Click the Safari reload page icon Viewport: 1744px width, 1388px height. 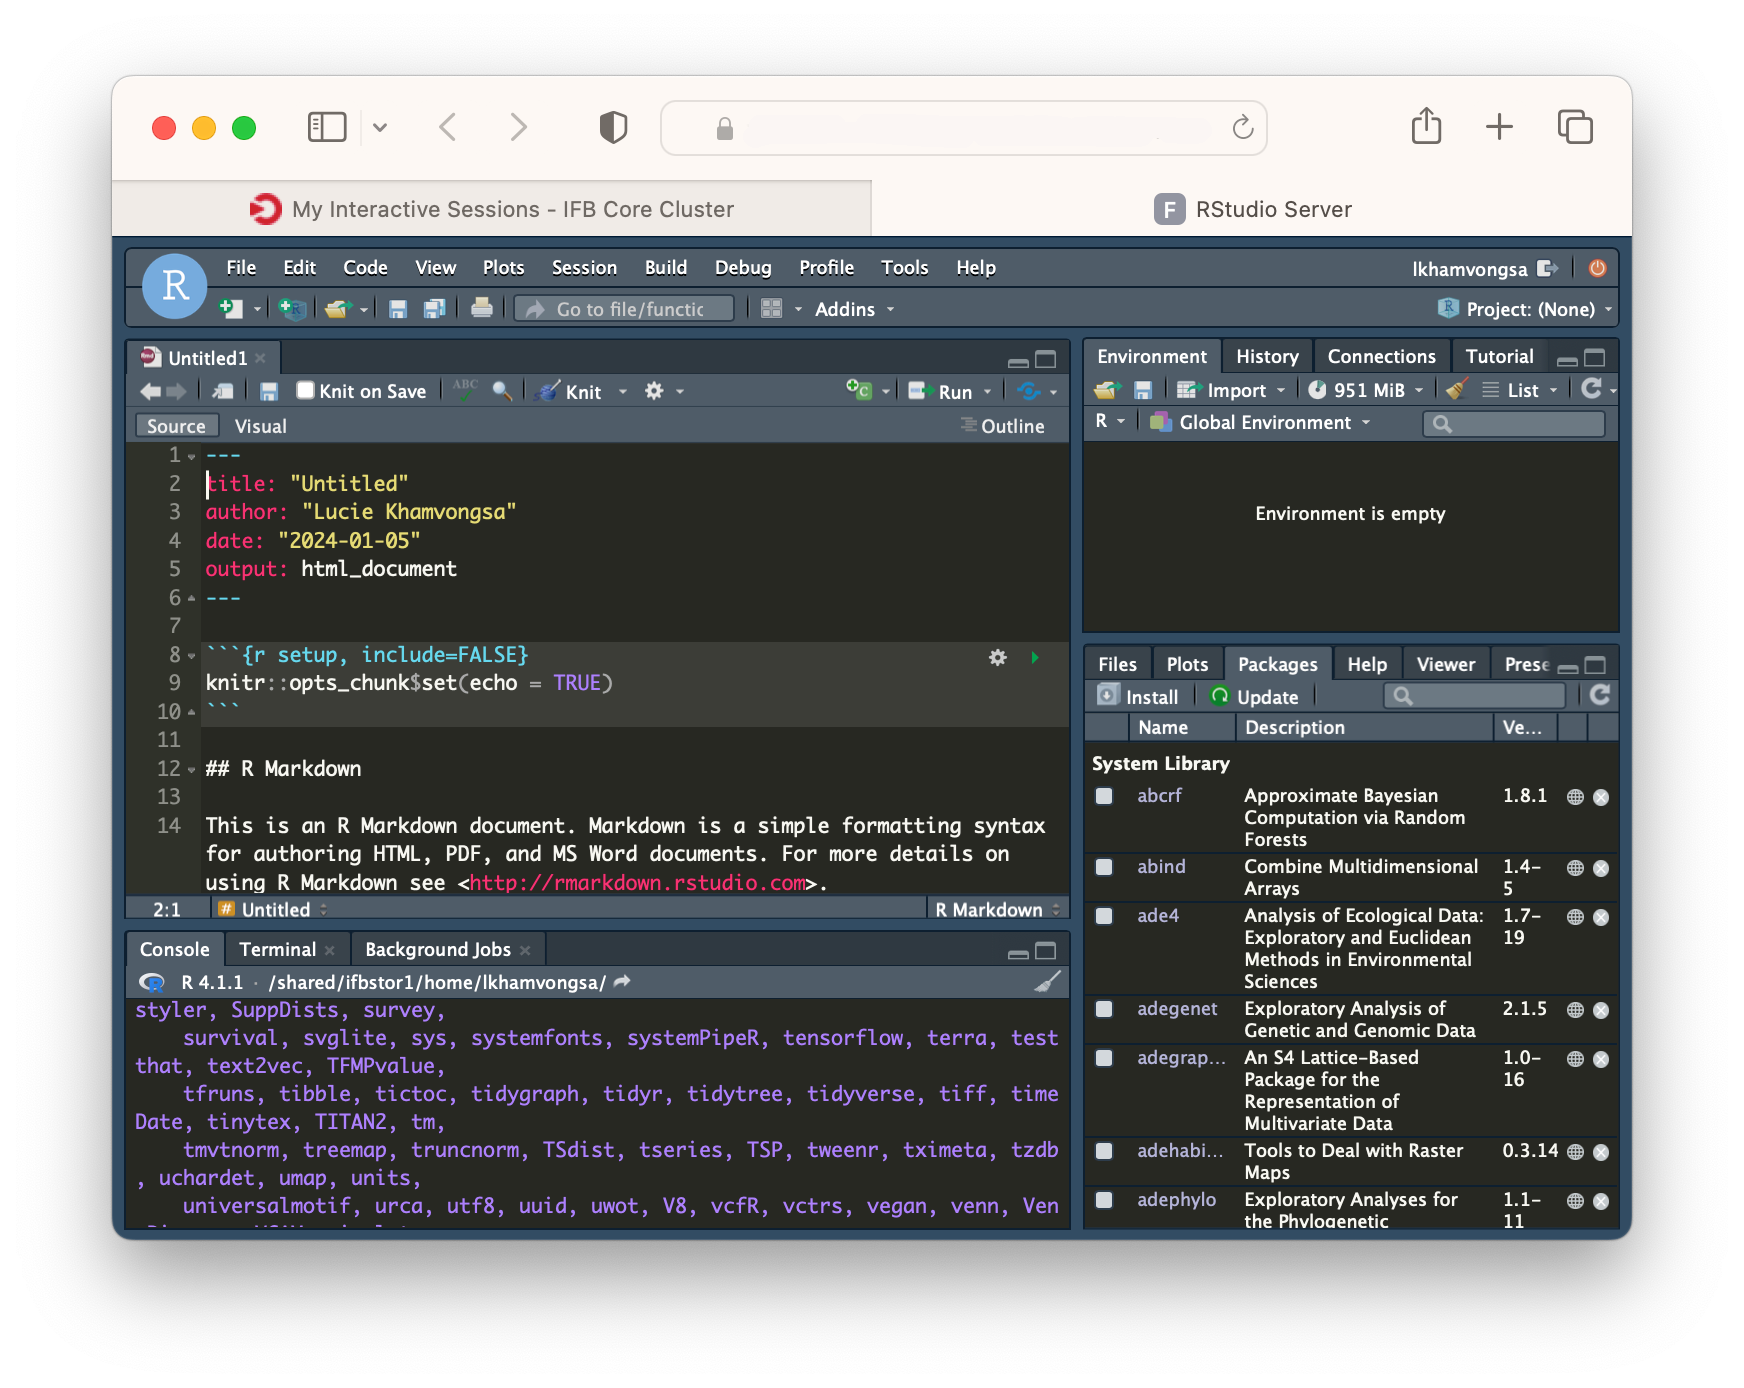[x=1242, y=127]
